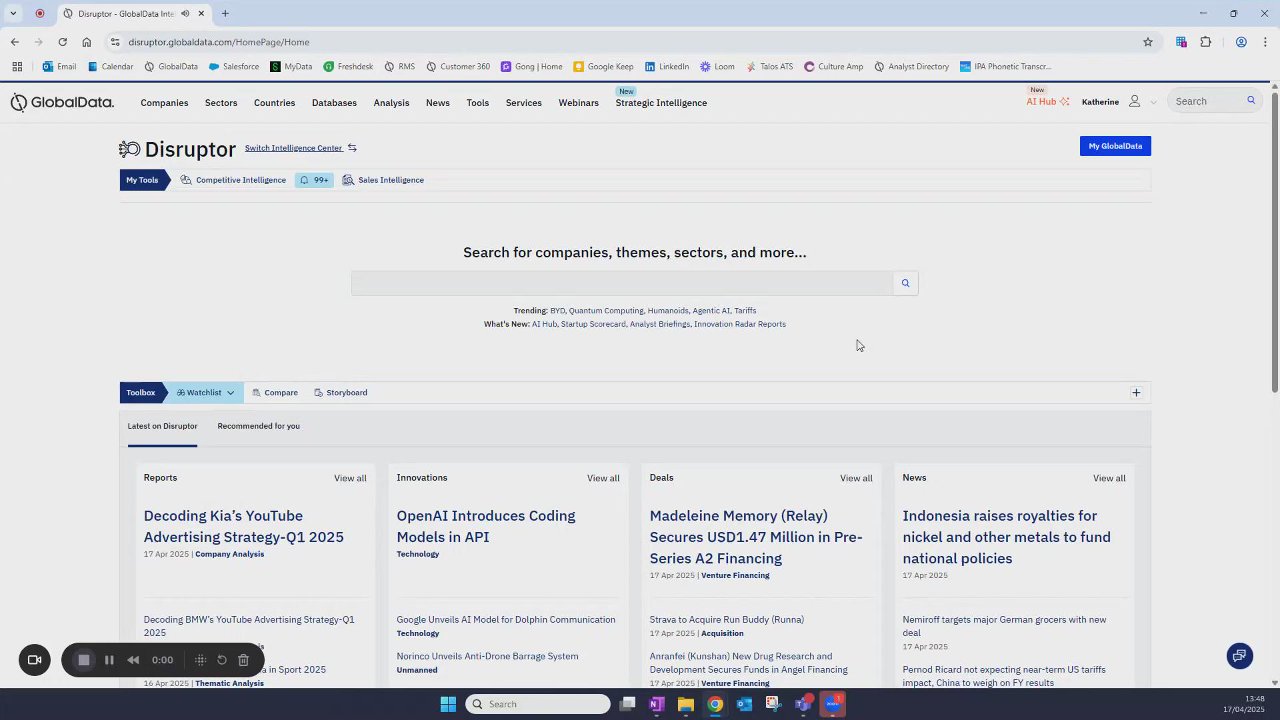Select the Latest on Disruptor tab
Viewport: 1280px width, 720px height.
point(162,426)
